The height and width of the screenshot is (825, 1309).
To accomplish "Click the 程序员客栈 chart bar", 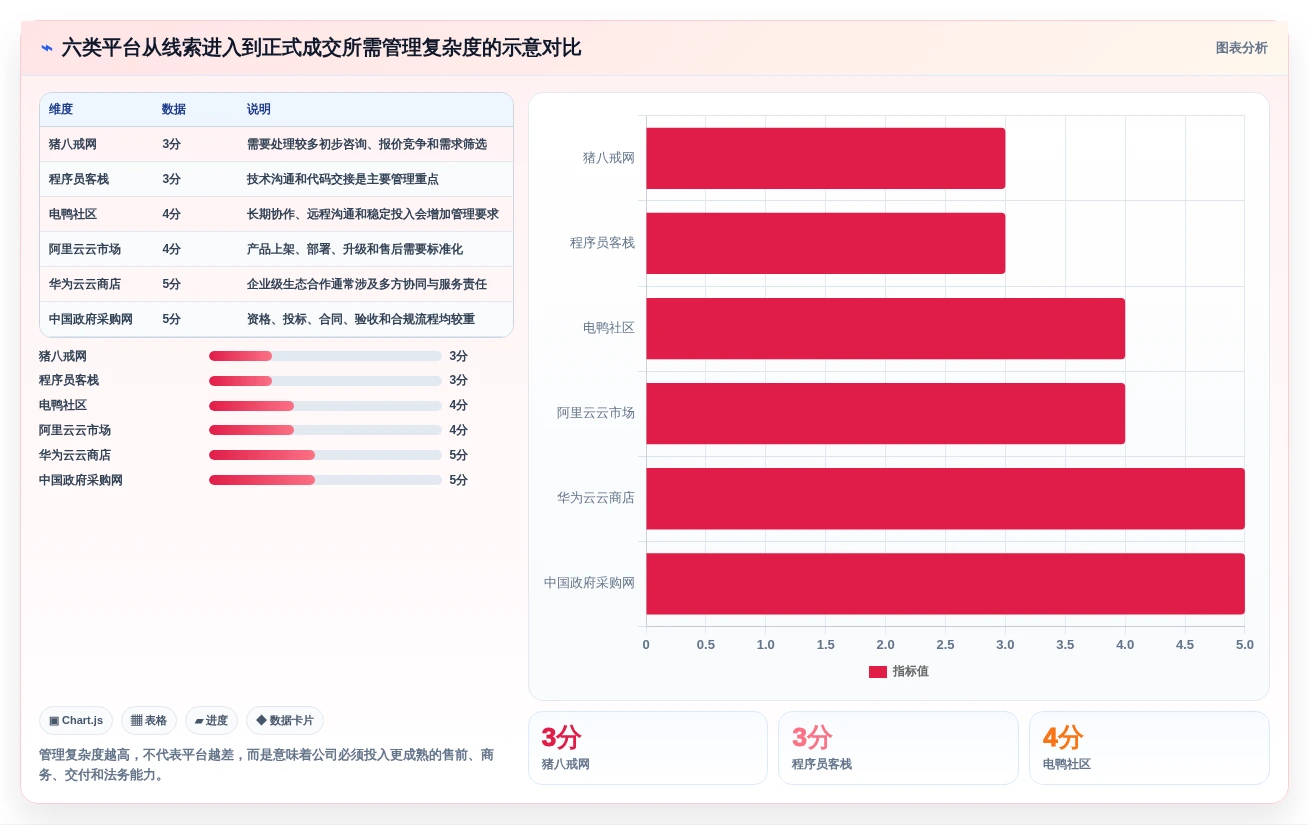I will pyautogui.click(x=825, y=243).
